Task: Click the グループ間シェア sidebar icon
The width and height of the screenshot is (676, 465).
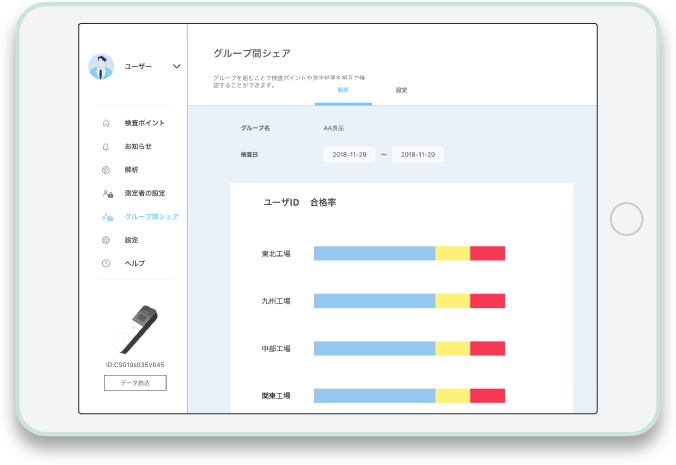Action: (107, 217)
